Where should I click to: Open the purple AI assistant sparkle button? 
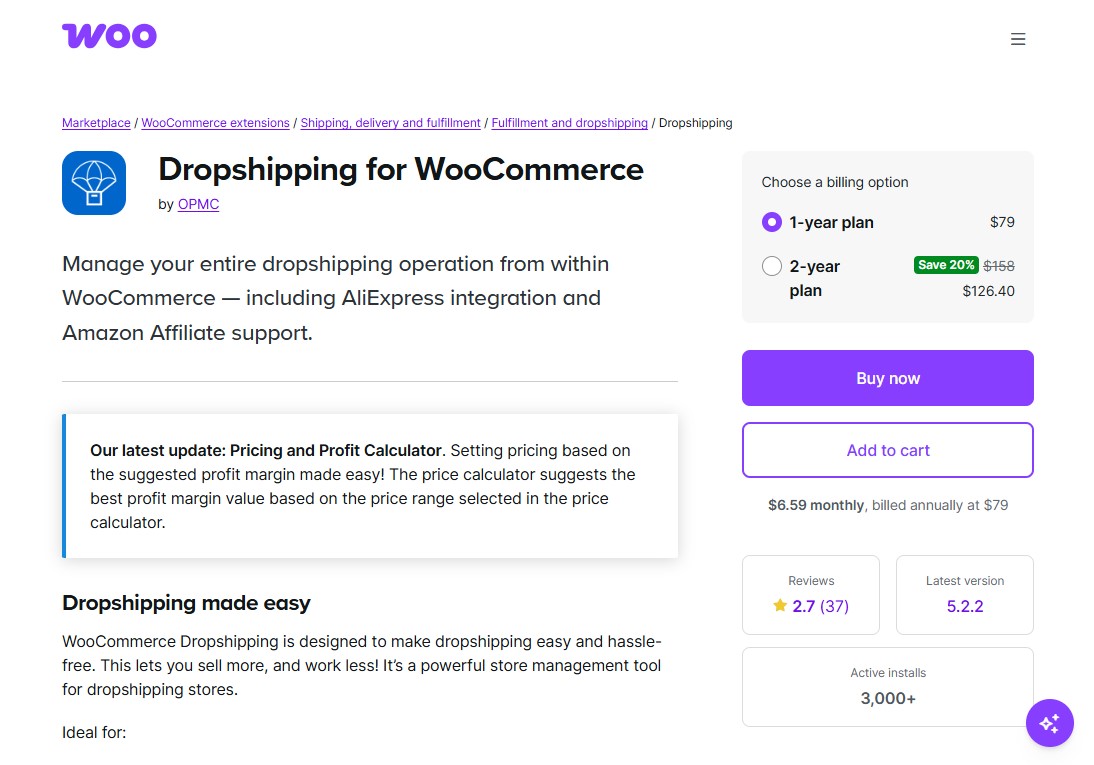click(x=1049, y=722)
